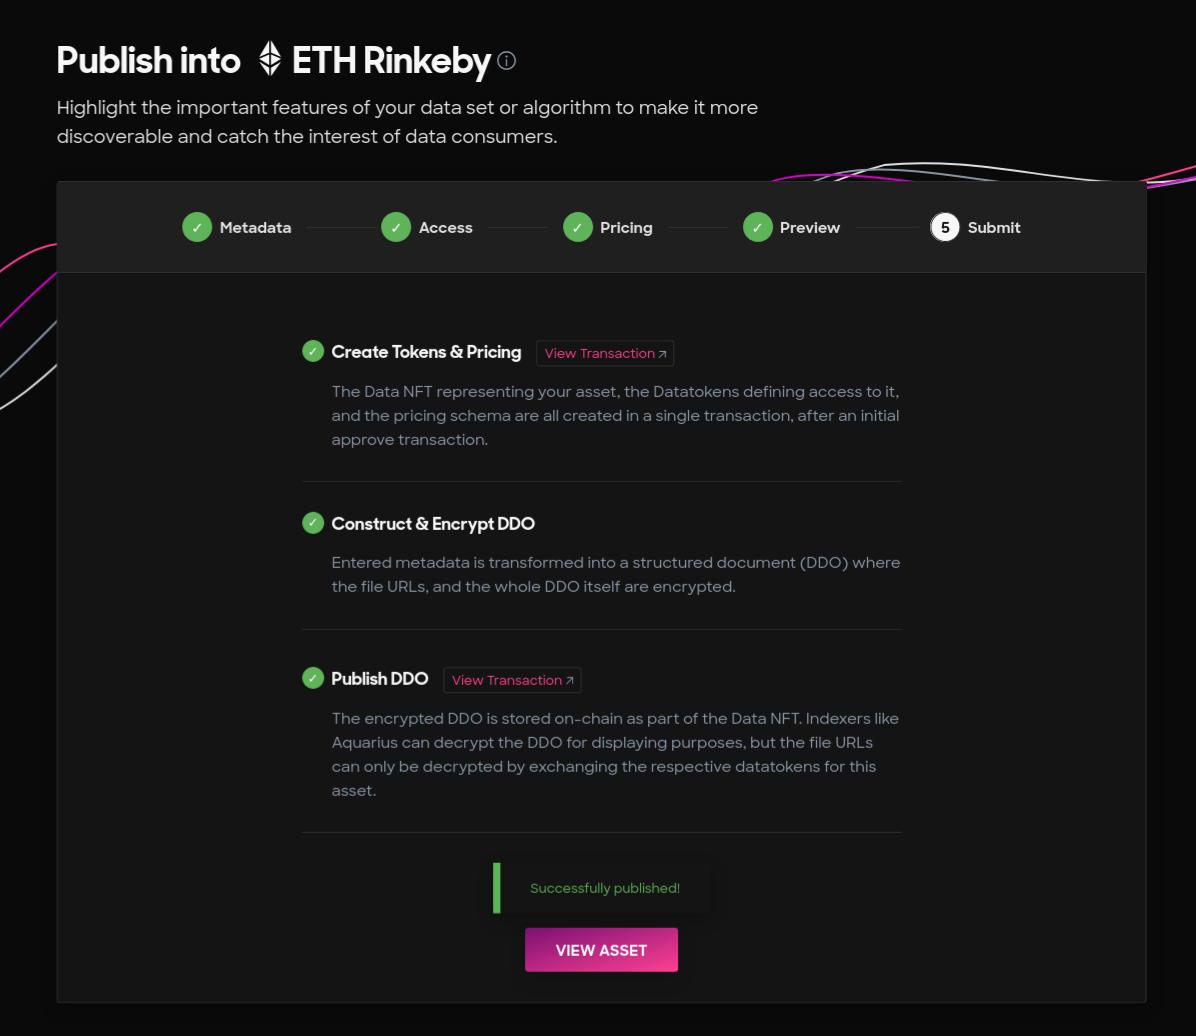Click checkmark next to Create Tokens & Pricing
1196x1036 pixels.
(313, 352)
